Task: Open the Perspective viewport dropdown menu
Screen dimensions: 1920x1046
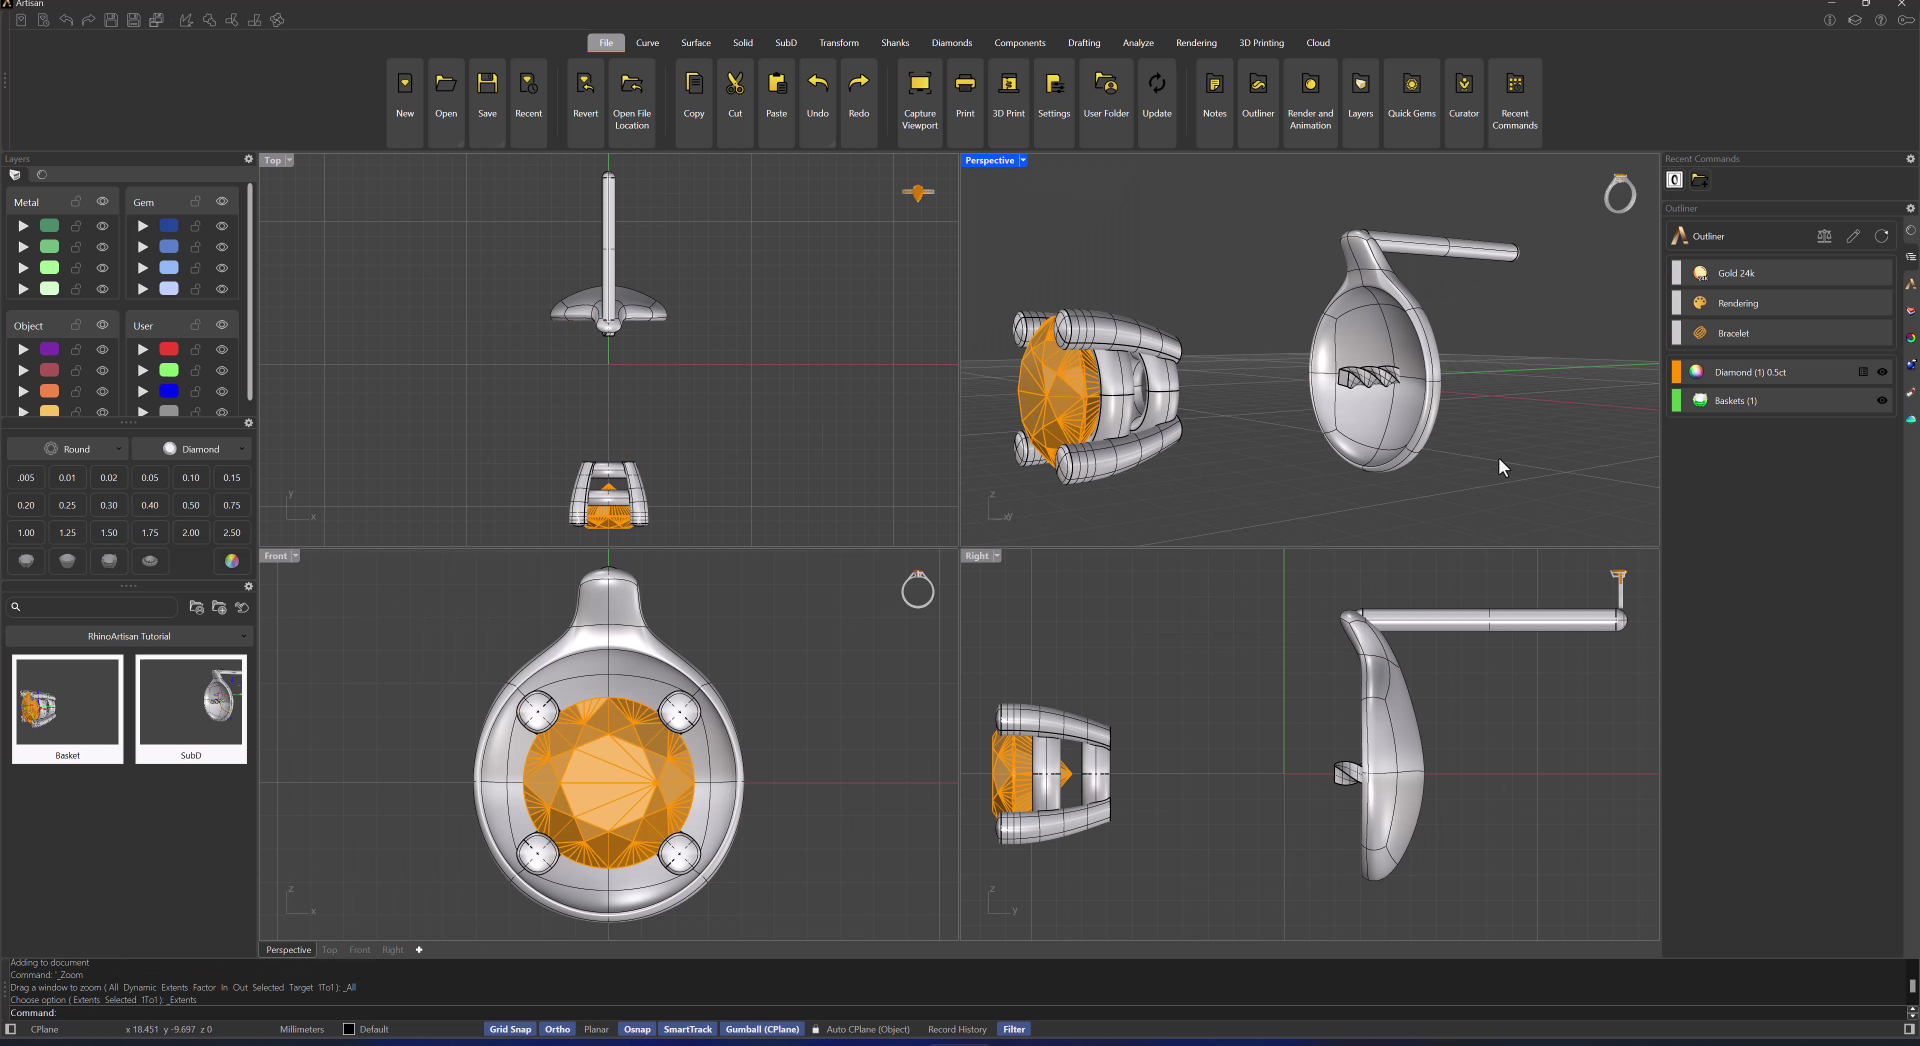Action: coord(1022,160)
